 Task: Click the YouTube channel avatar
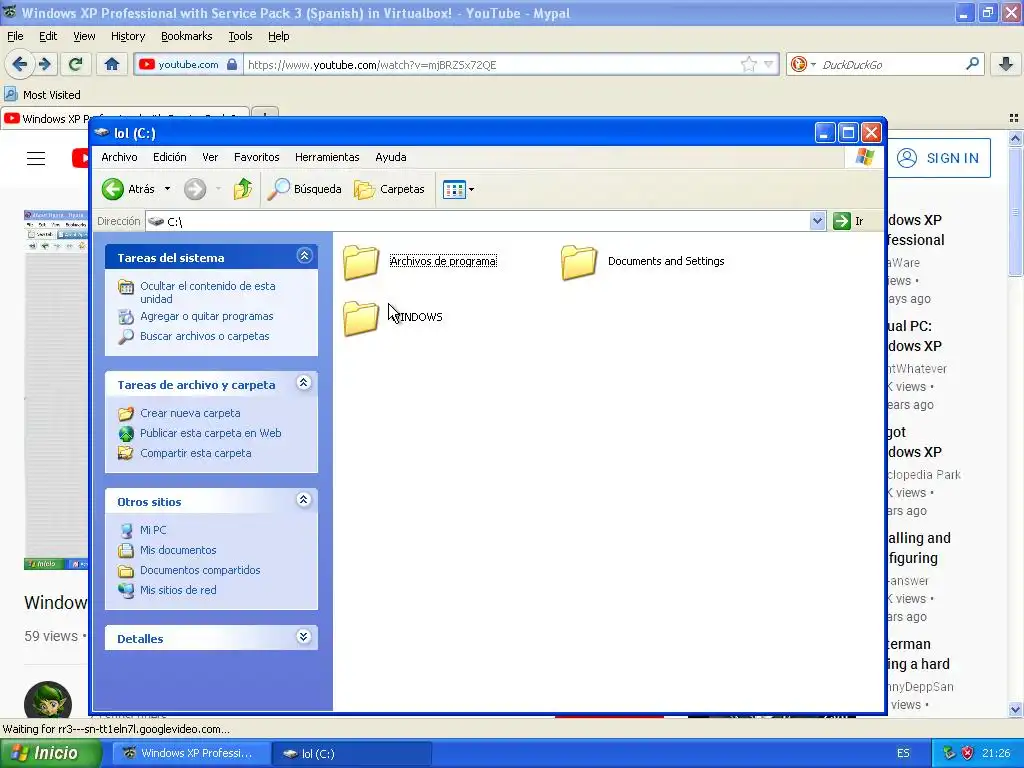(x=48, y=703)
